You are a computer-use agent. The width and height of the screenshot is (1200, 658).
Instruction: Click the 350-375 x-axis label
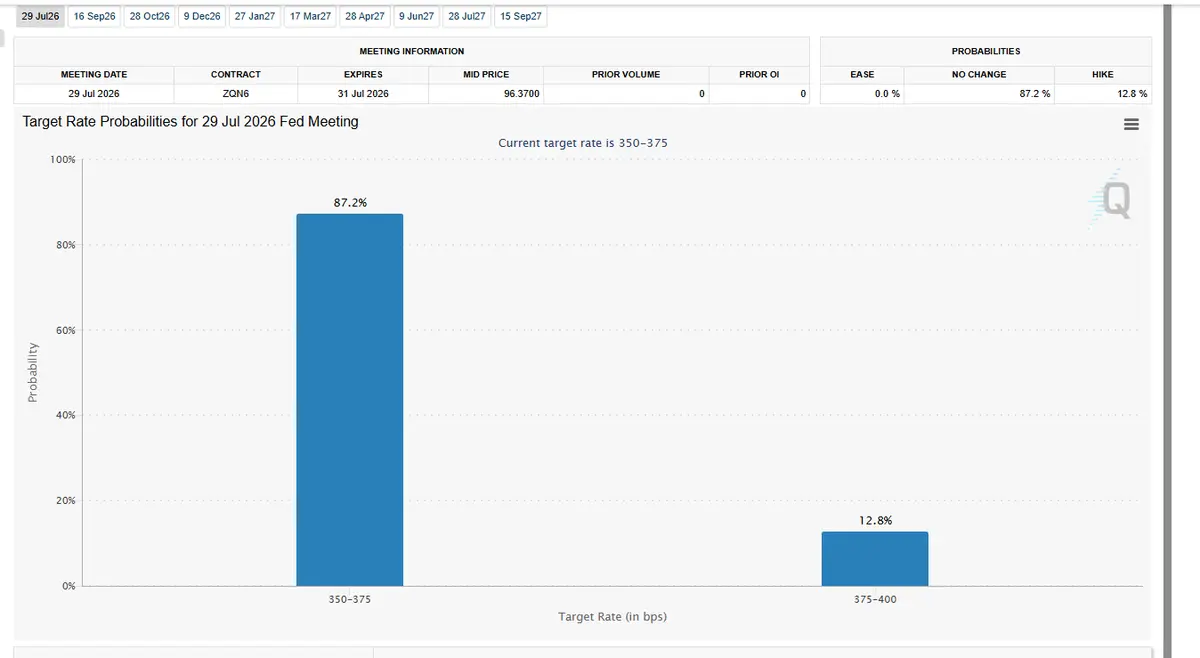[350, 599]
